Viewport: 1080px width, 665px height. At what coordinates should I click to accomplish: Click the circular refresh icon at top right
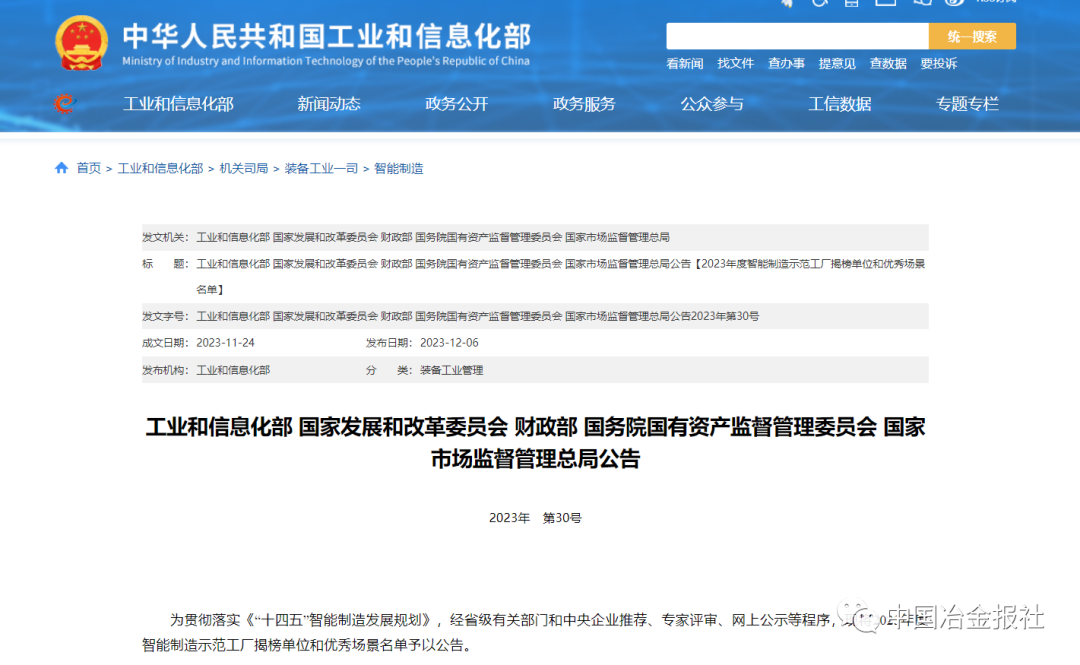pyautogui.click(x=818, y=4)
